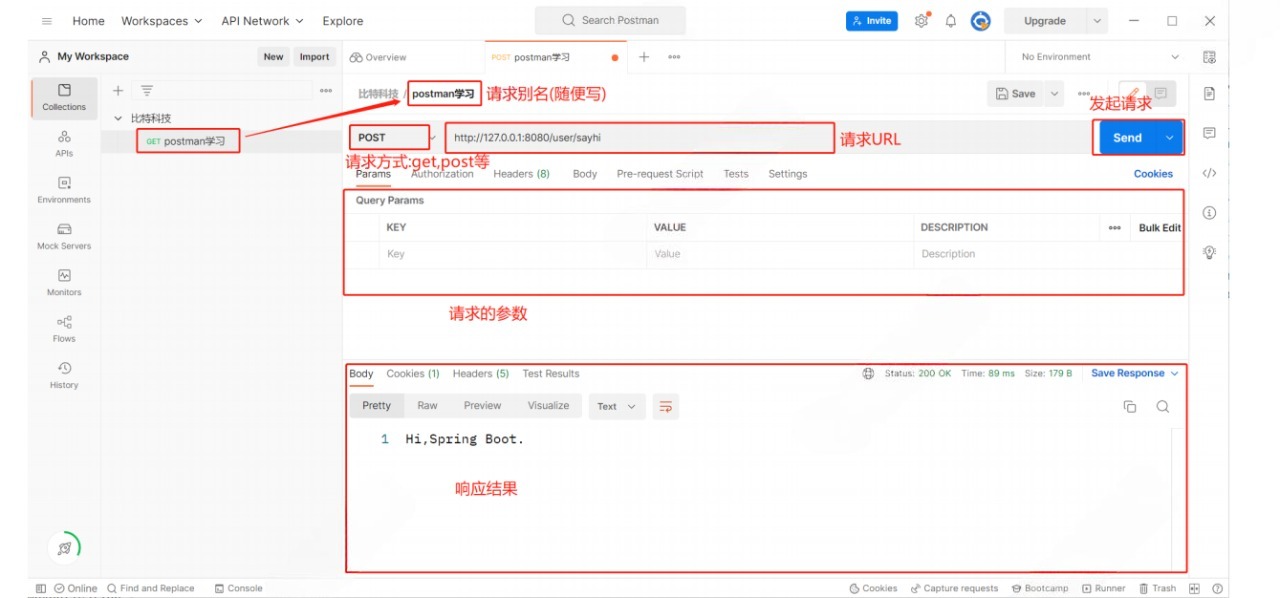Open the Environments sidebar panel

(x=64, y=190)
